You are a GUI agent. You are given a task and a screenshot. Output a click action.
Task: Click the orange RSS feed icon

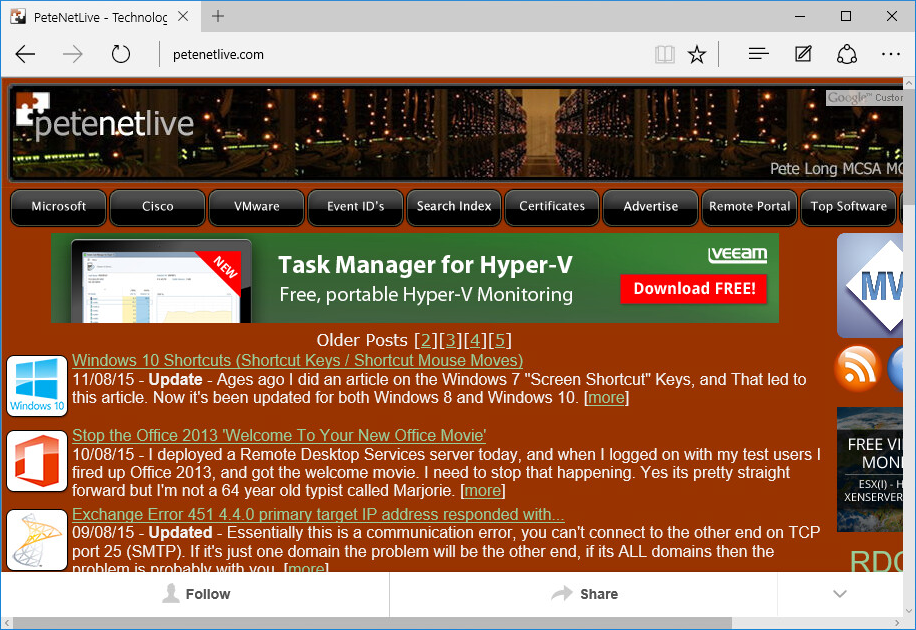pos(858,368)
